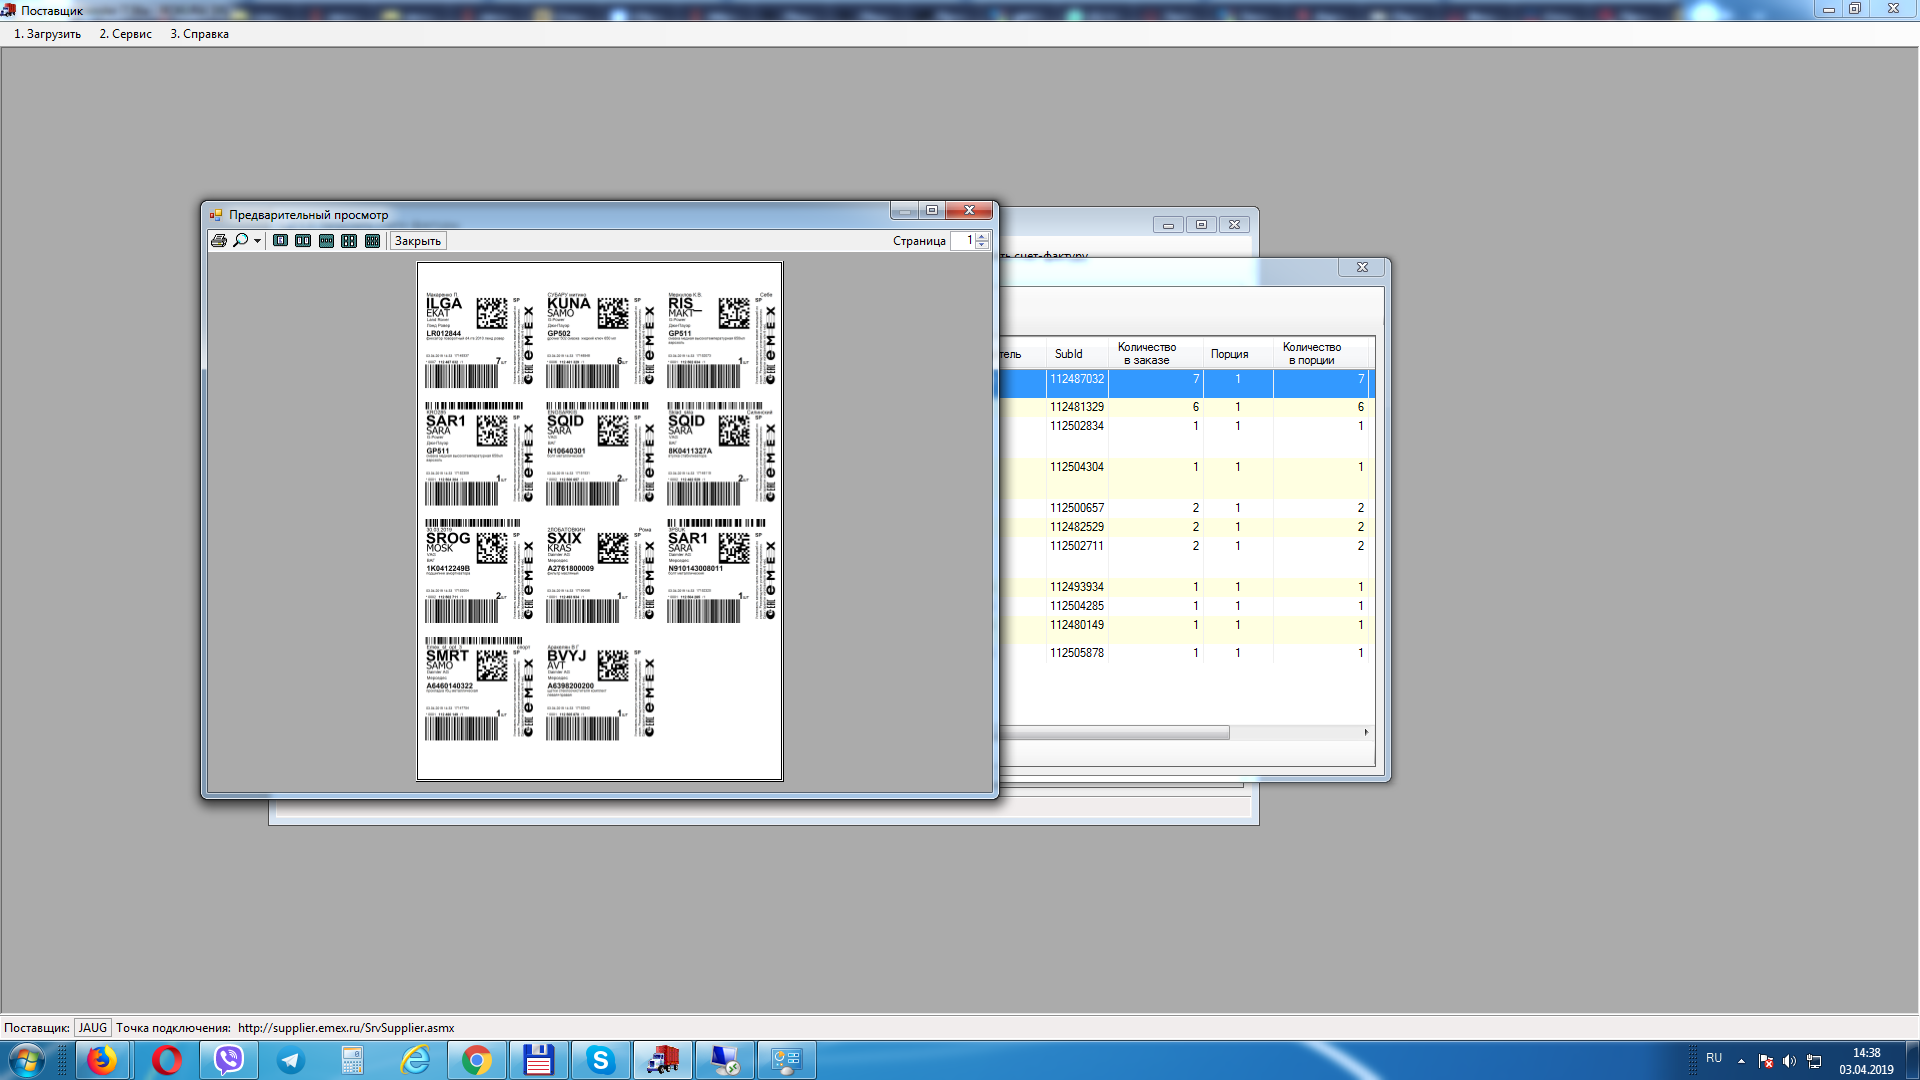Select the six-pages view layout
The width and height of the screenshot is (1920, 1080).
[372, 241]
